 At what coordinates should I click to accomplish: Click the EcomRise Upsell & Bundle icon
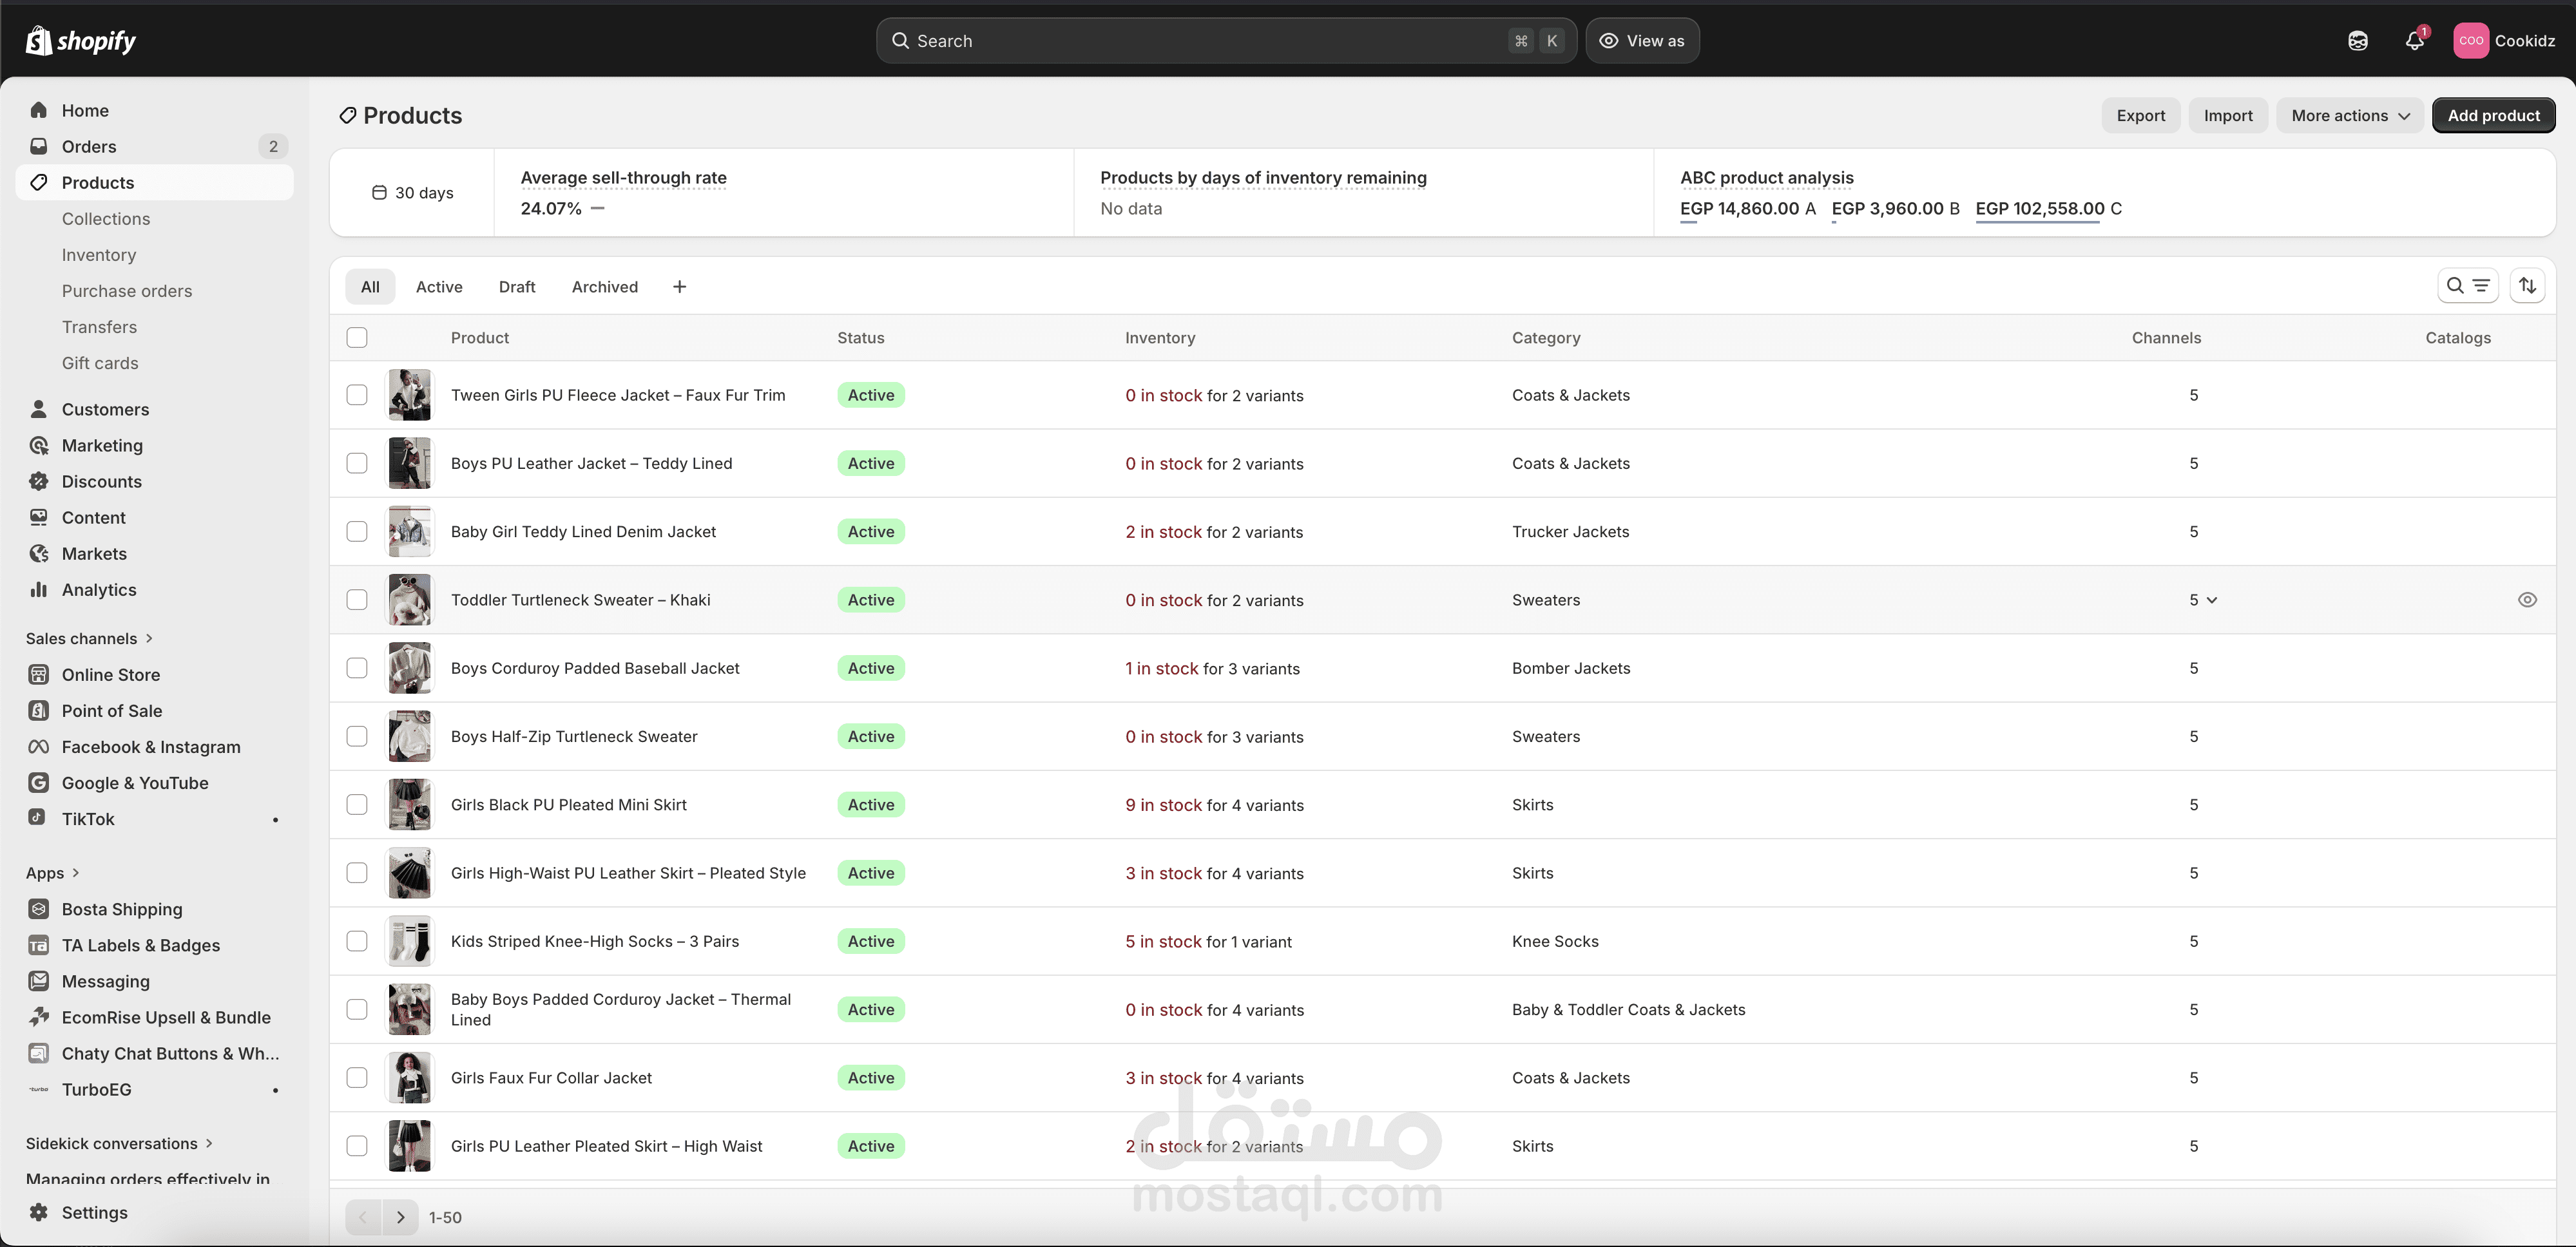tap(39, 1017)
